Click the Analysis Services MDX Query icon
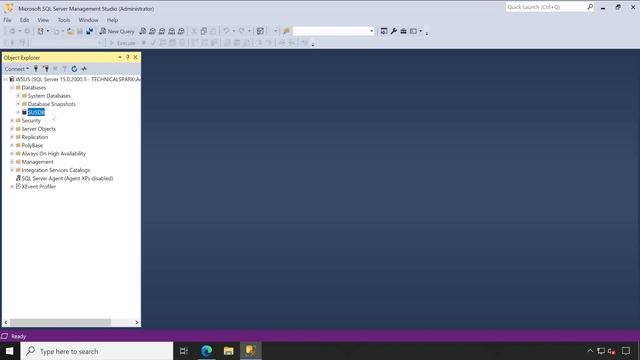This screenshot has width=640, height=360. tap(152, 31)
